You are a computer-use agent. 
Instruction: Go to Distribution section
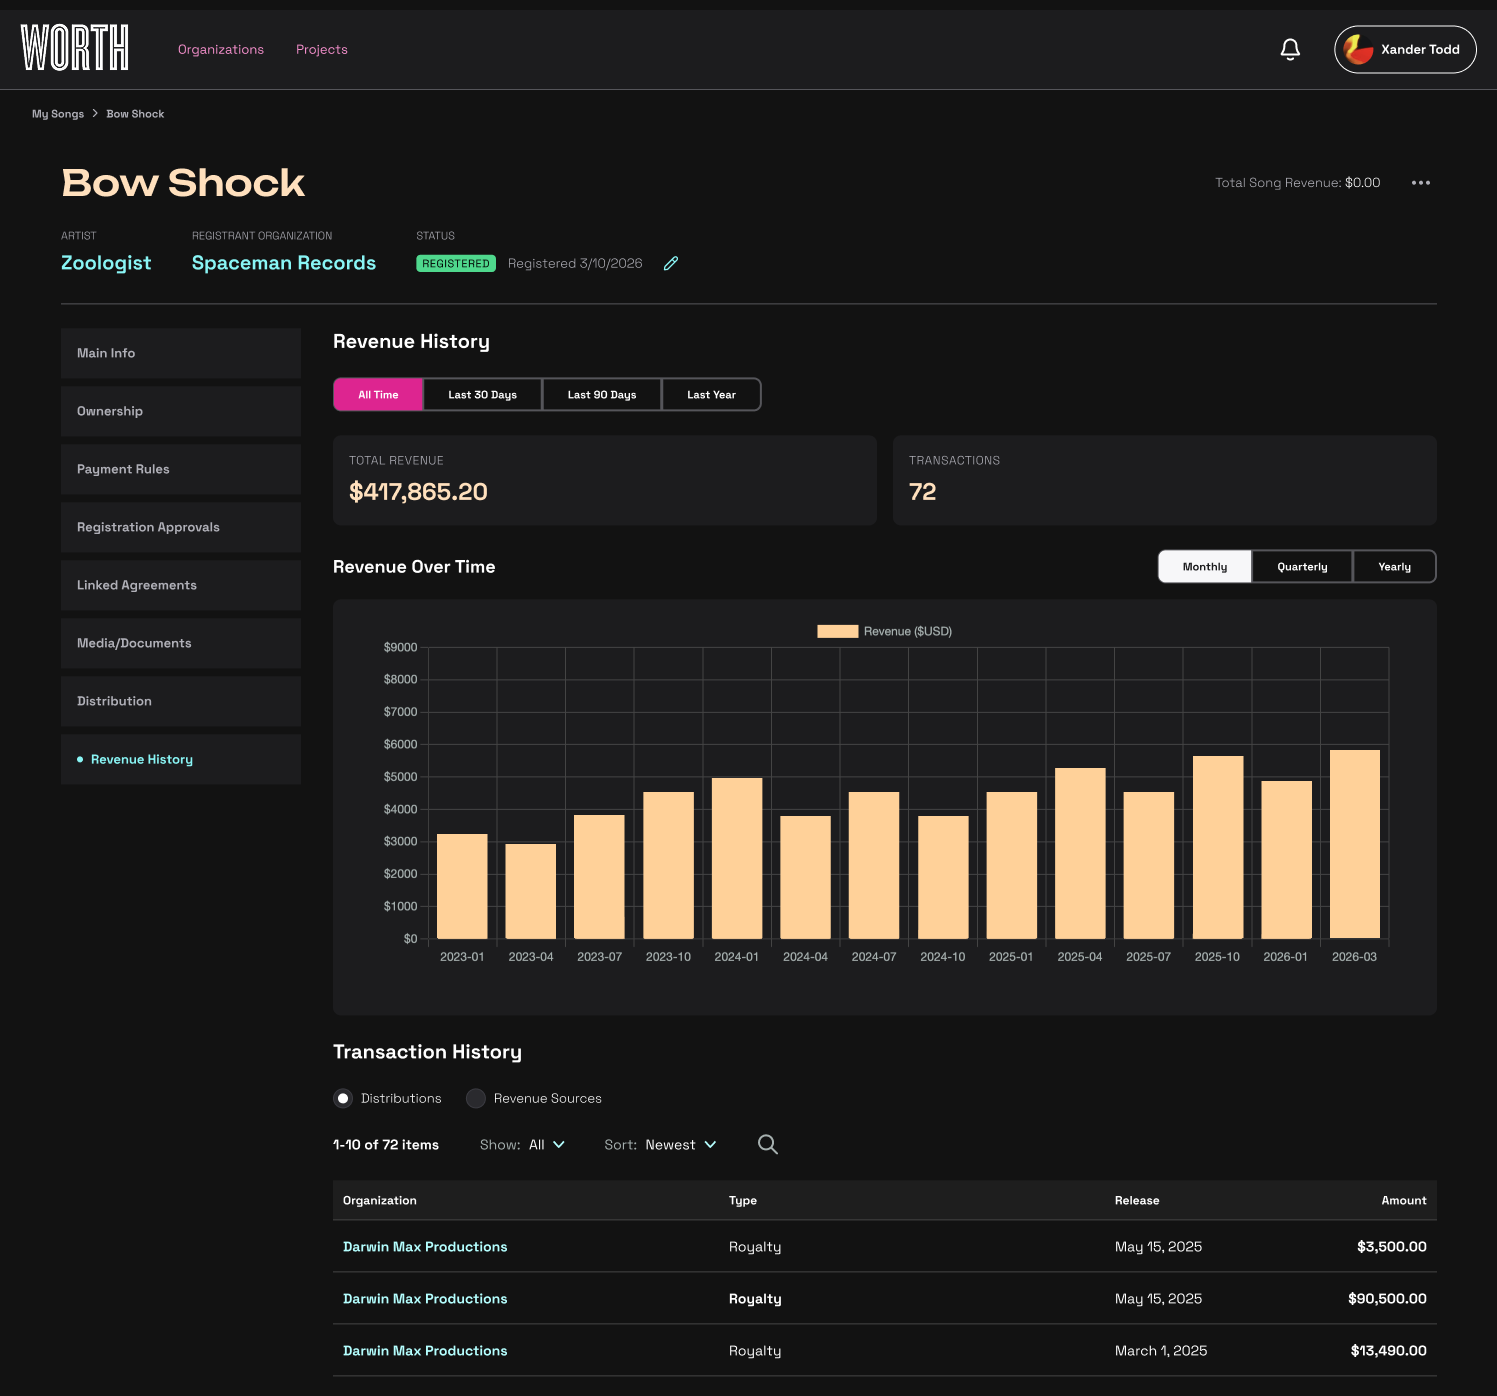pyautogui.click(x=181, y=701)
